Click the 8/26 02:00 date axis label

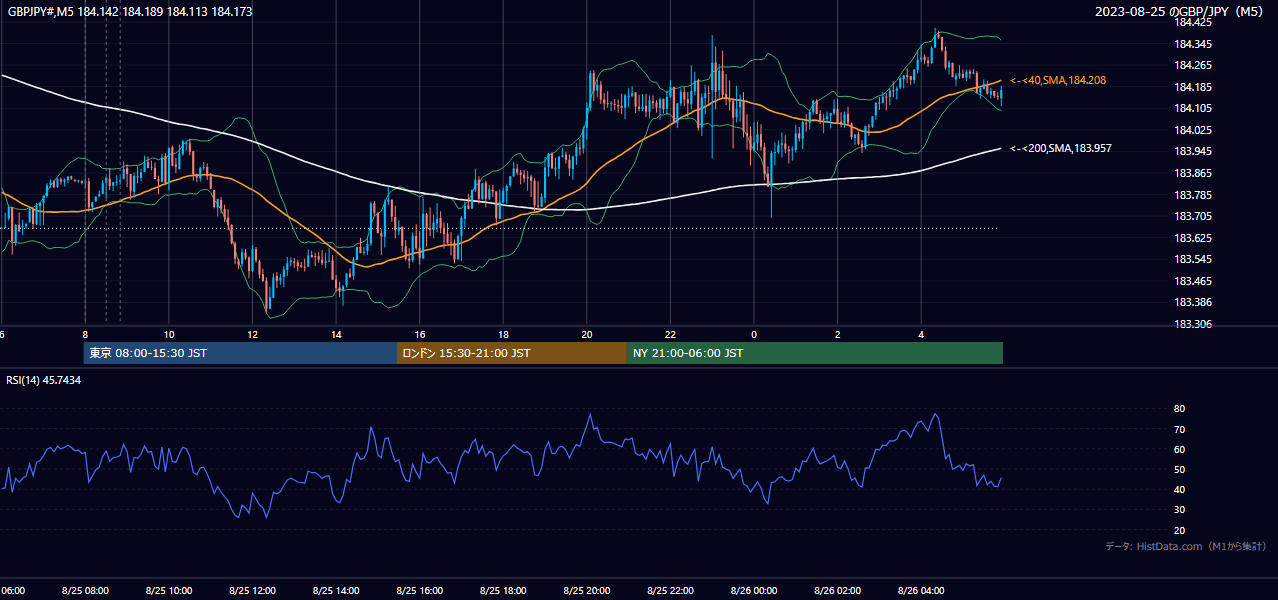click(x=837, y=590)
